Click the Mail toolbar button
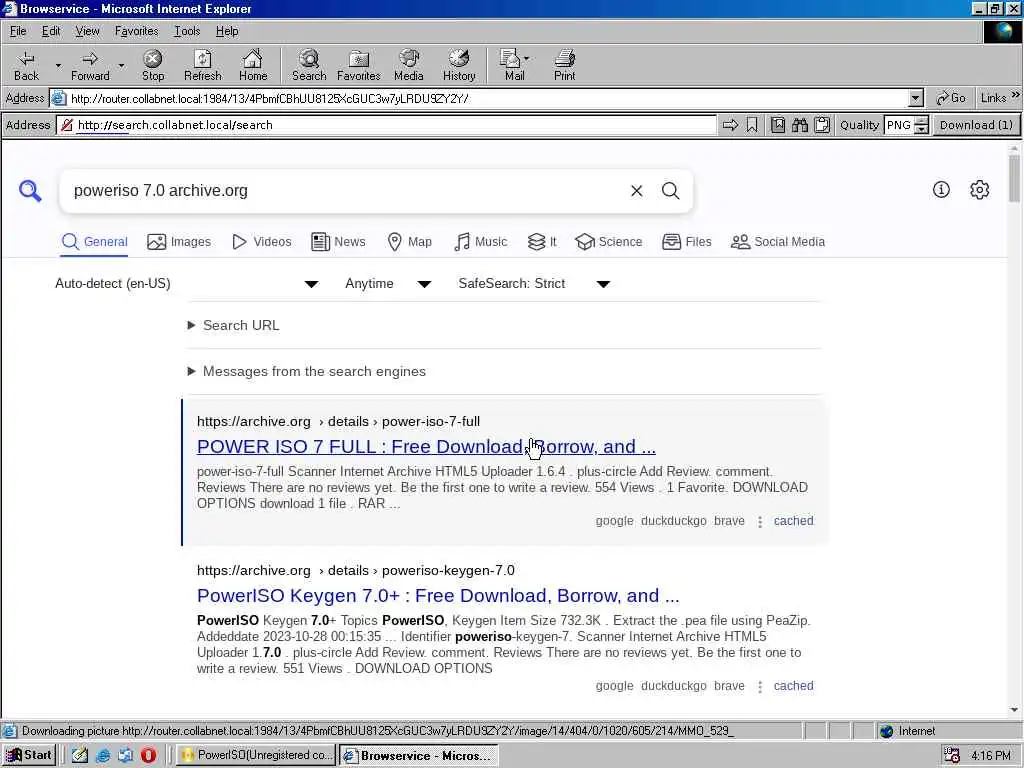Image resolution: width=1024 pixels, height=768 pixels. click(511, 65)
